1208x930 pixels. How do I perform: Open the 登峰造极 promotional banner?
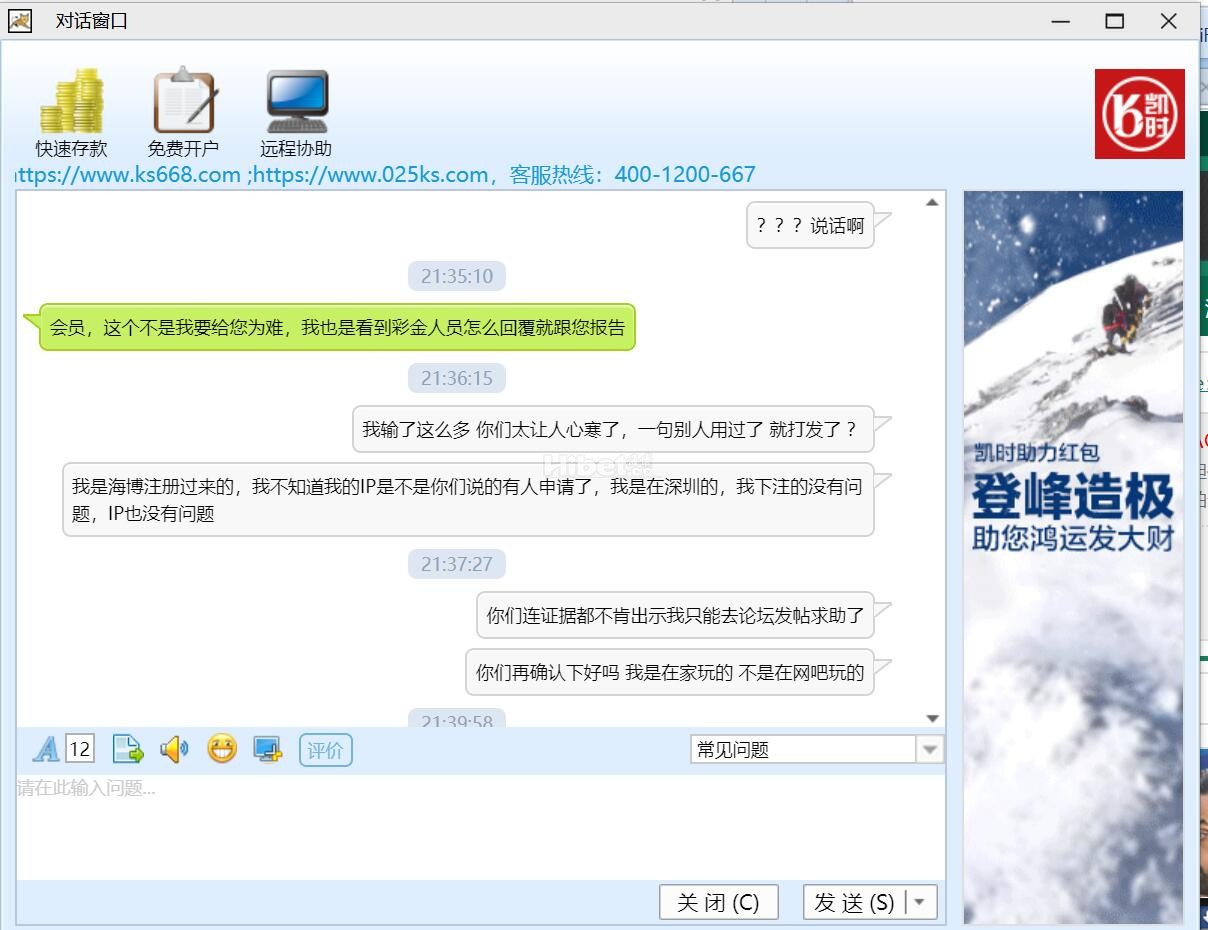pos(1073,556)
